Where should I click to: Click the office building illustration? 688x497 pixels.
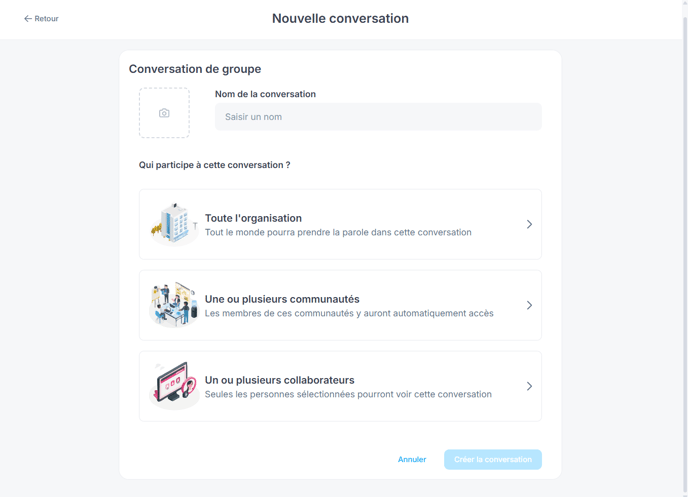[x=174, y=224]
